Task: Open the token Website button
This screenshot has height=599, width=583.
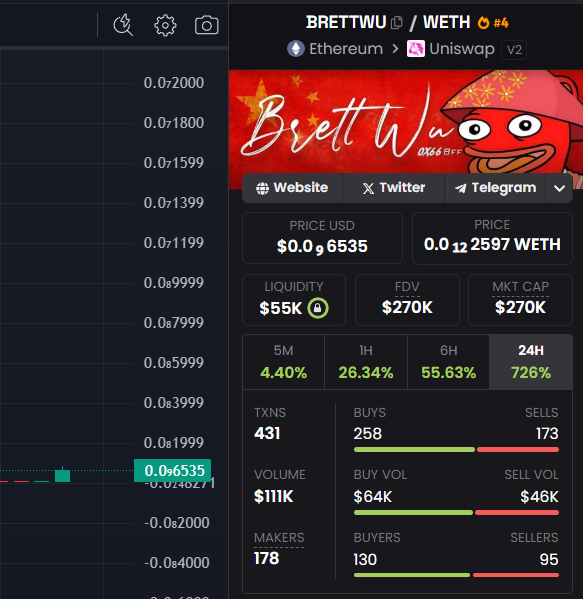Action: pyautogui.click(x=292, y=188)
